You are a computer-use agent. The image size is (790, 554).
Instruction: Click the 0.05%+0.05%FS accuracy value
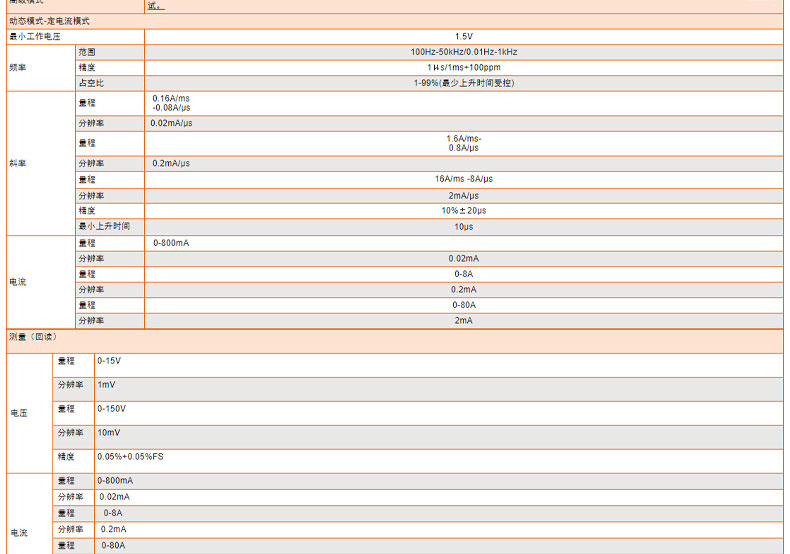130,456
